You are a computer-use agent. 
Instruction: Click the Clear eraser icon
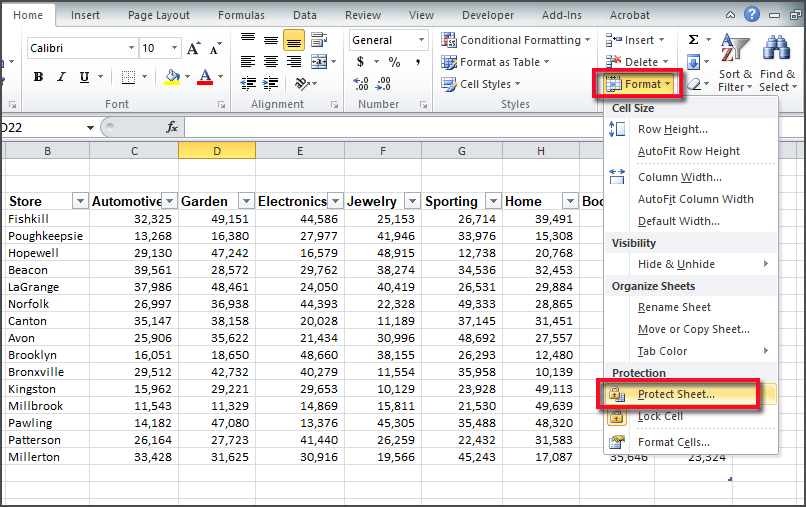tap(693, 84)
